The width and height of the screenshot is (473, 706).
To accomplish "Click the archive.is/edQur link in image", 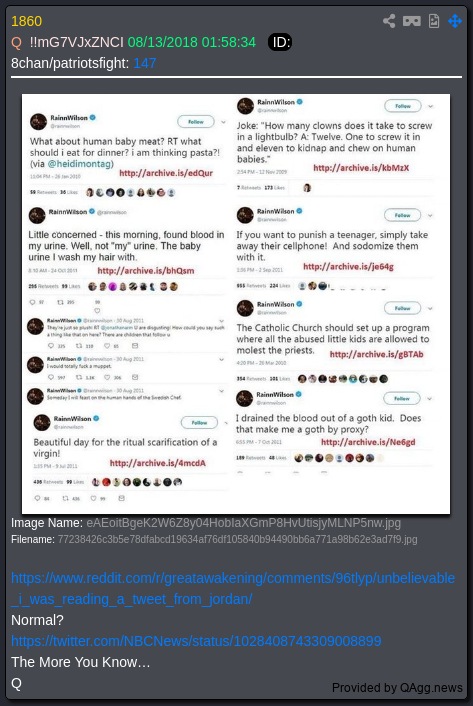I will pos(166,173).
